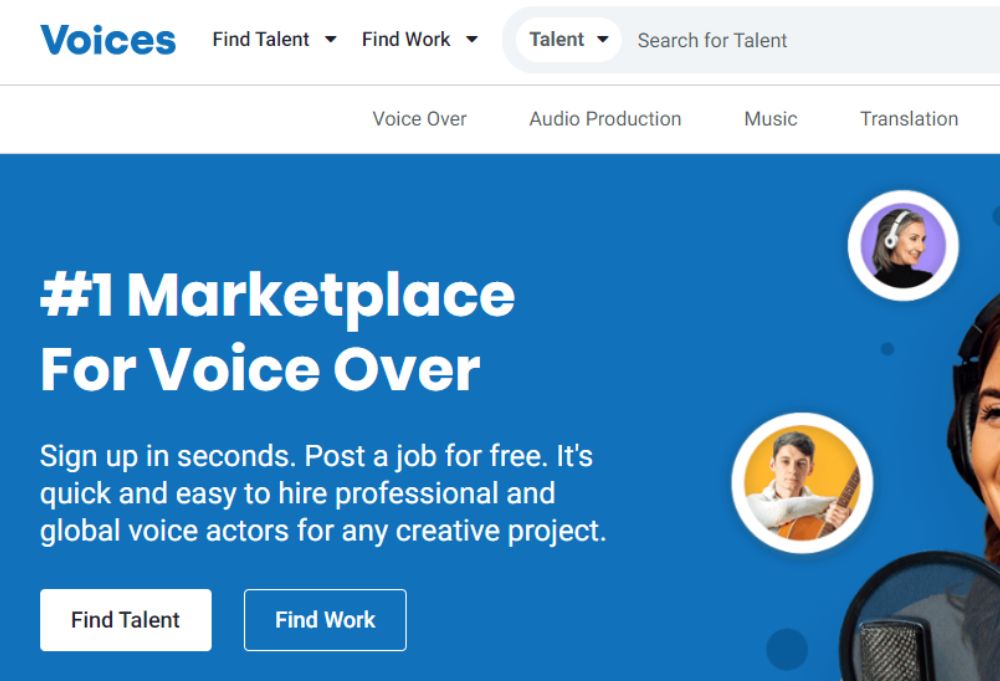Open the Translation category

point(908,119)
